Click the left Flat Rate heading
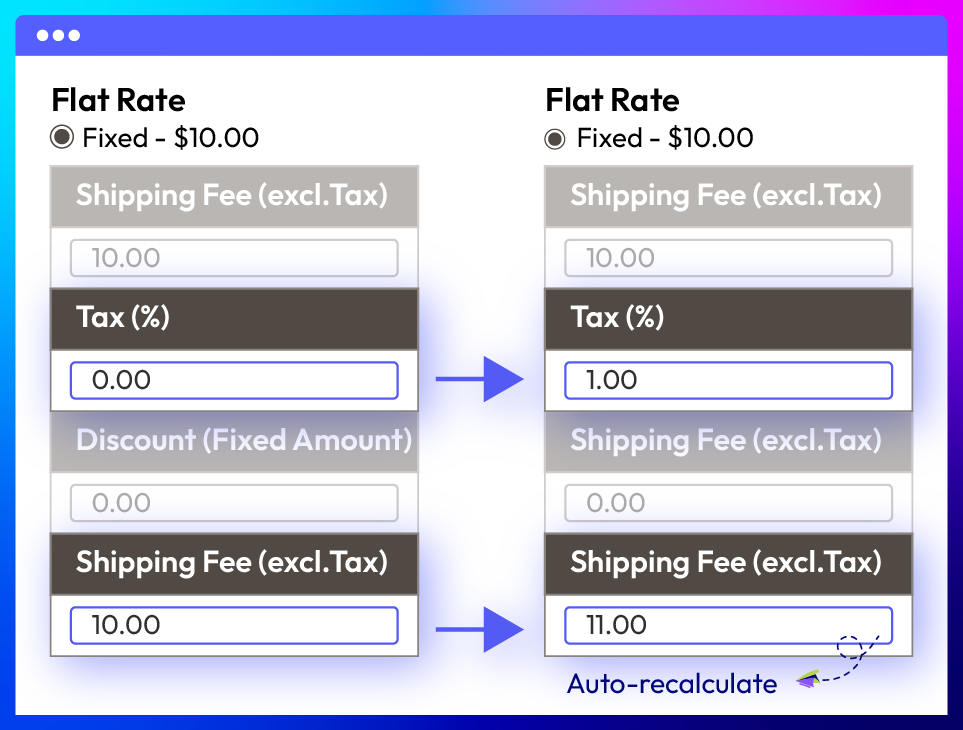Viewport: 963px width, 730px height. click(118, 101)
